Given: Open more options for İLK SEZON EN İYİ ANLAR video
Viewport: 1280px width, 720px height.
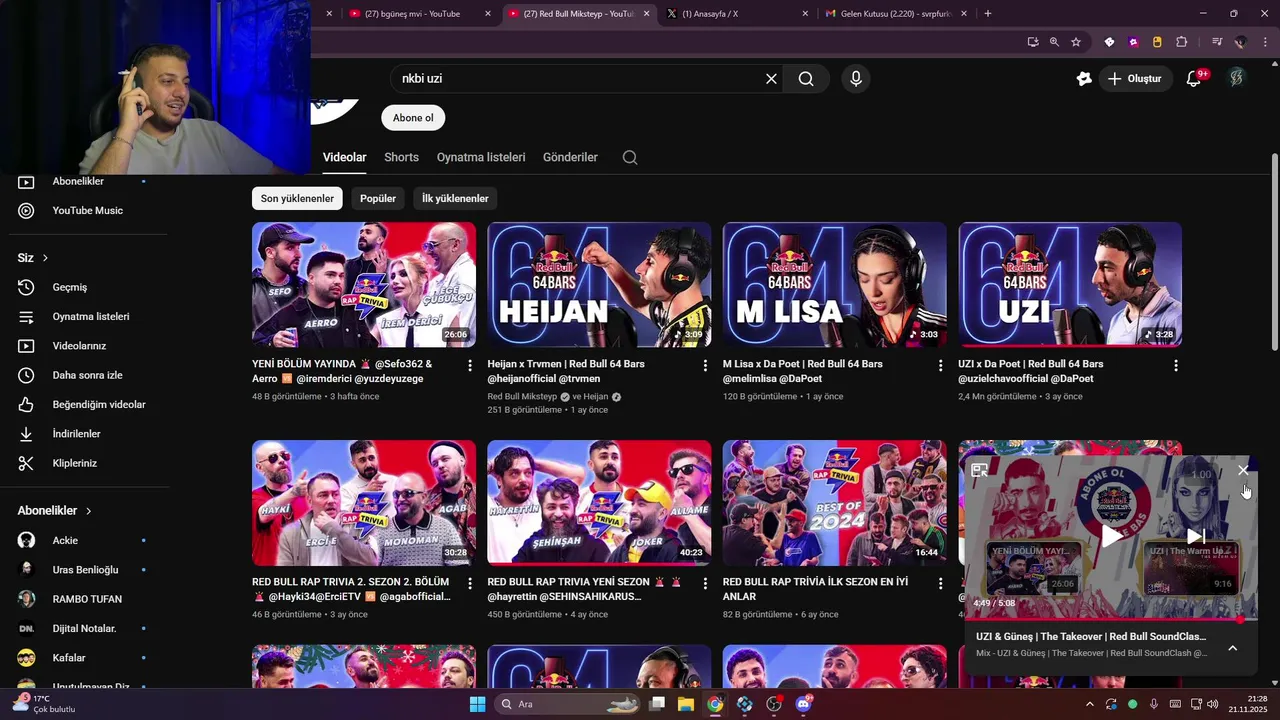Looking at the screenshot, I should click(x=940, y=584).
